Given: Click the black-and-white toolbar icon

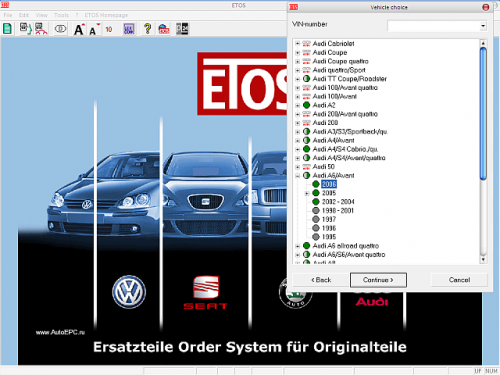Looking at the screenshot, I should pos(182,29).
